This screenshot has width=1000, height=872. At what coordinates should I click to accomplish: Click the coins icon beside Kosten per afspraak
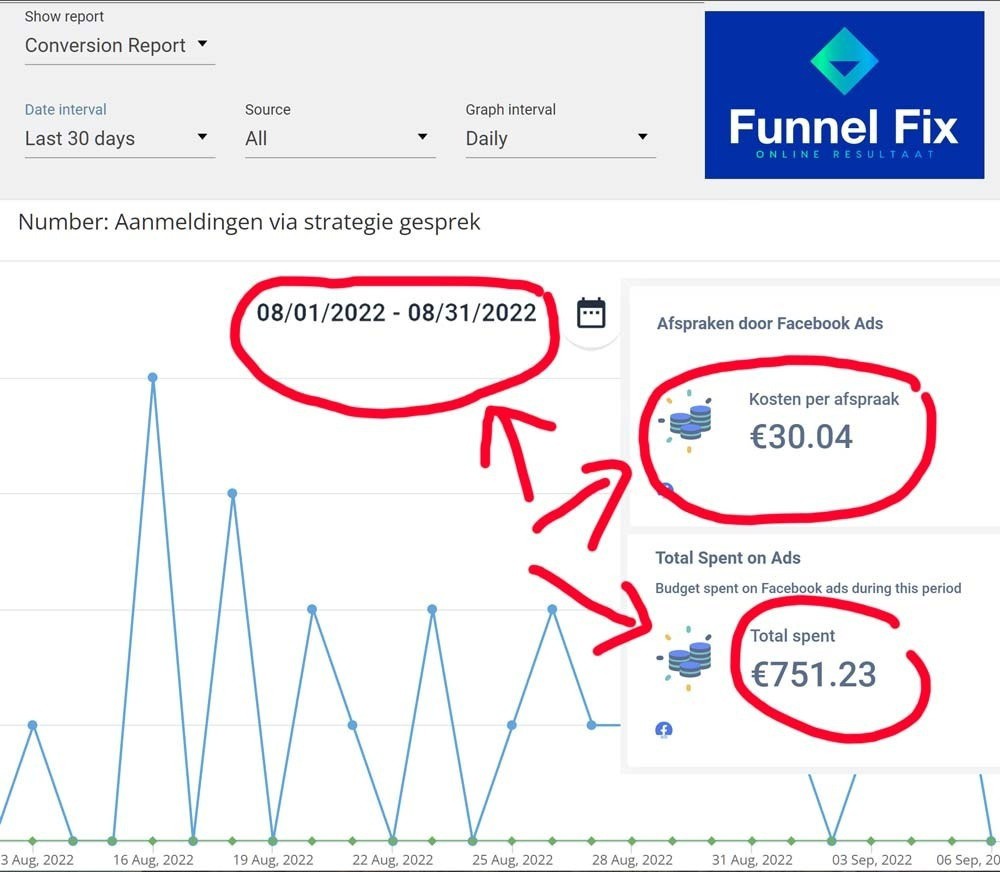687,422
